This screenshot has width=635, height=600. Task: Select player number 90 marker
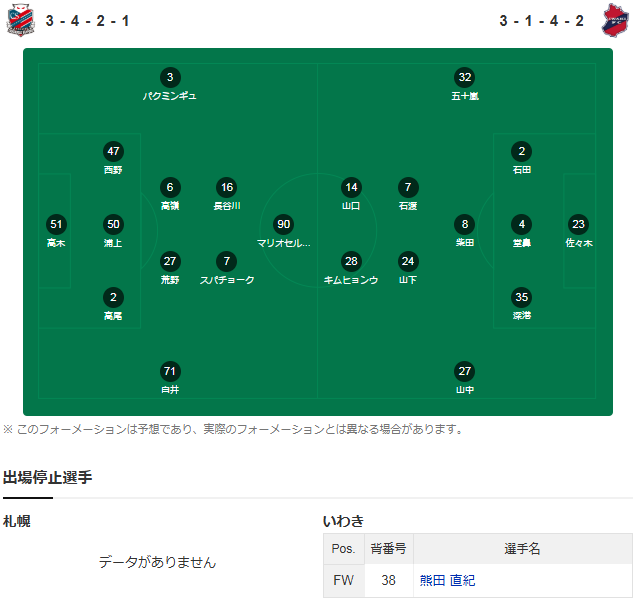(283, 224)
